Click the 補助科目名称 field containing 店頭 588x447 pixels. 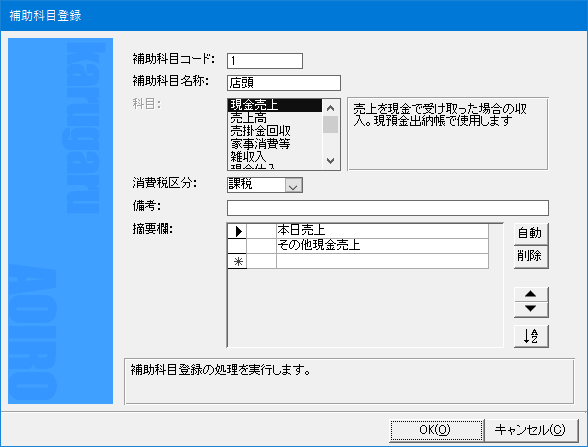(284, 83)
